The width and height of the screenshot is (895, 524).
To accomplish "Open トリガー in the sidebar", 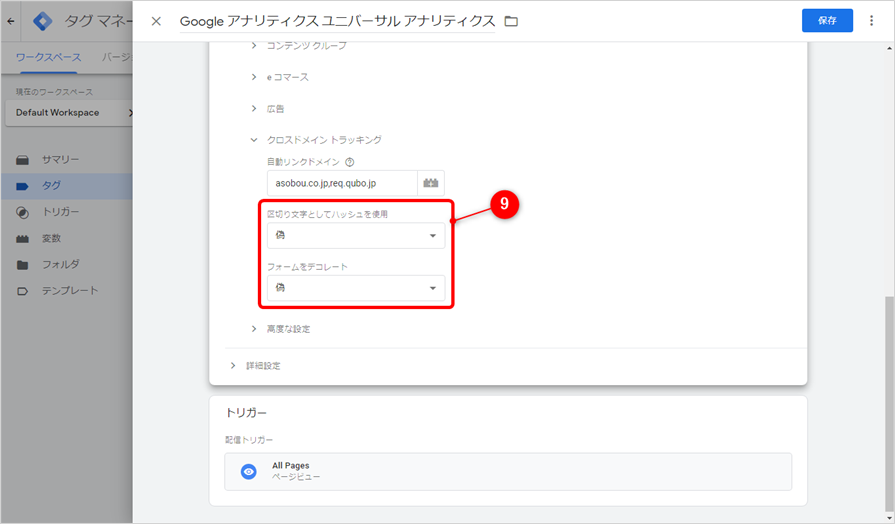I will click(x=67, y=212).
